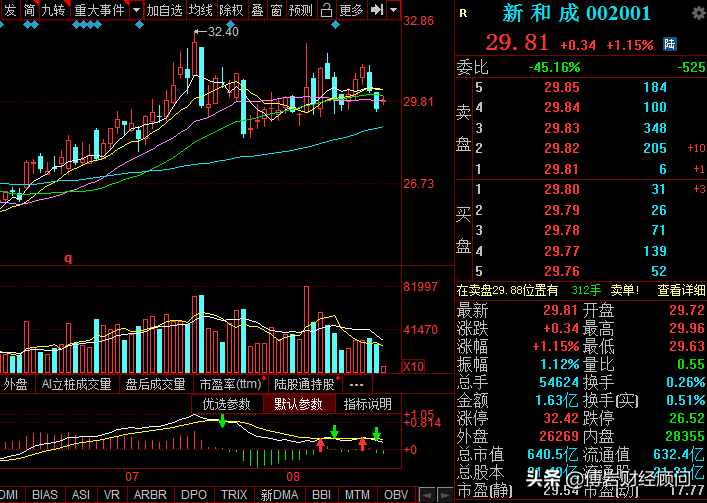Switch to the 盘后成交量 tab
The width and height of the screenshot is (707, 503).
click(155, 384)
